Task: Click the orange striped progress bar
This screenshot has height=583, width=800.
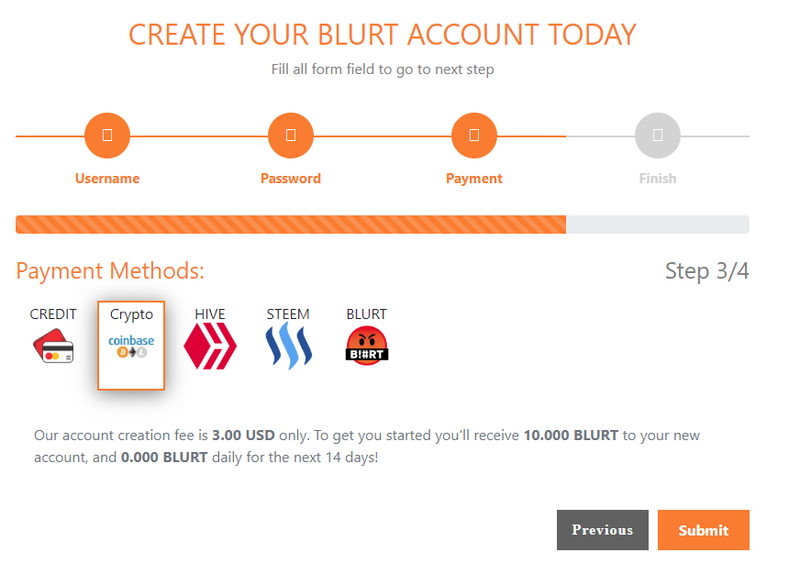Action: click(290, 224)
